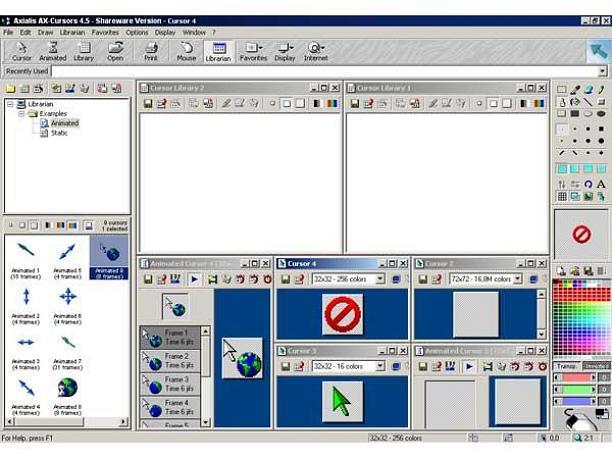Adjust the green channel slider
The image size is (612, 459).
575,390
